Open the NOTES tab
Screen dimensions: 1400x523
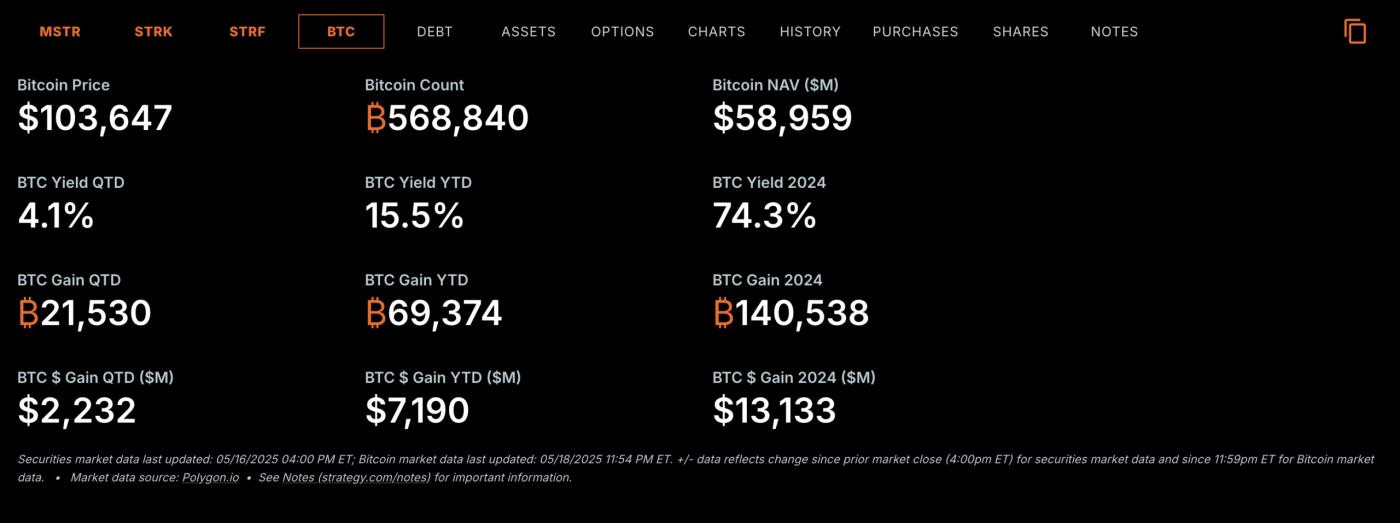click(x=1114, y=32)
